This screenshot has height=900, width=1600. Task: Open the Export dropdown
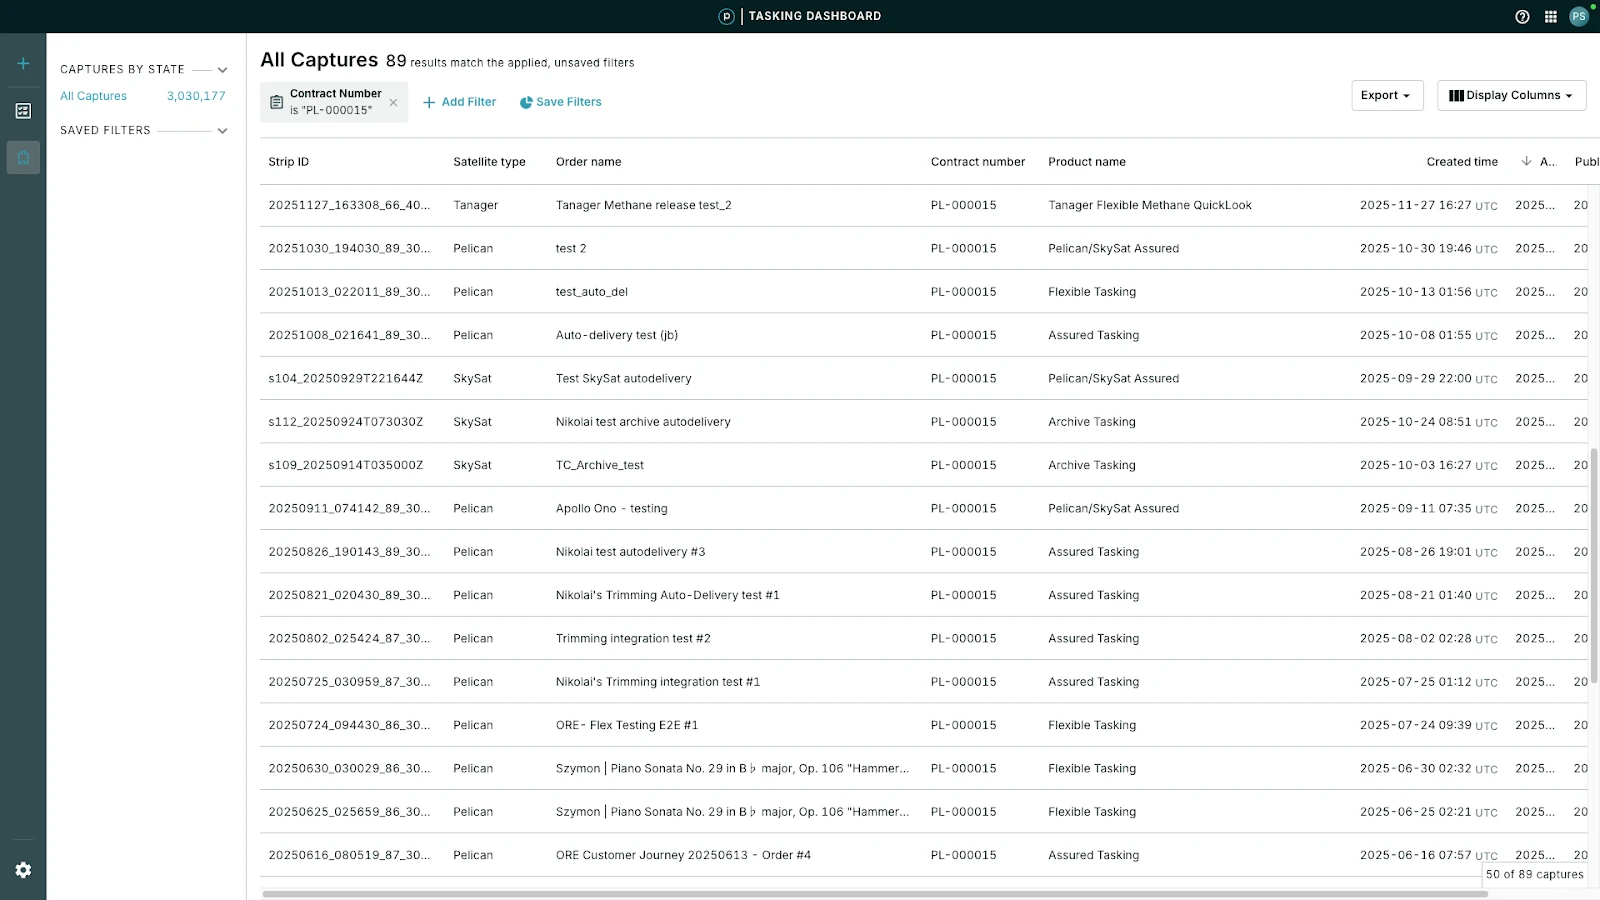coord(1386,95)
